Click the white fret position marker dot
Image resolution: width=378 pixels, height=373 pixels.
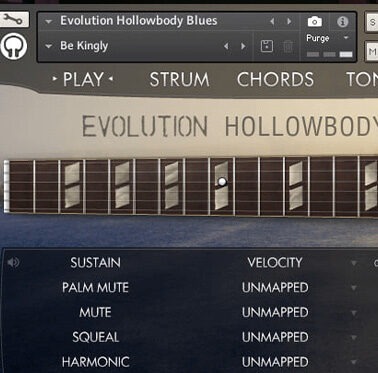coord(222,182)
